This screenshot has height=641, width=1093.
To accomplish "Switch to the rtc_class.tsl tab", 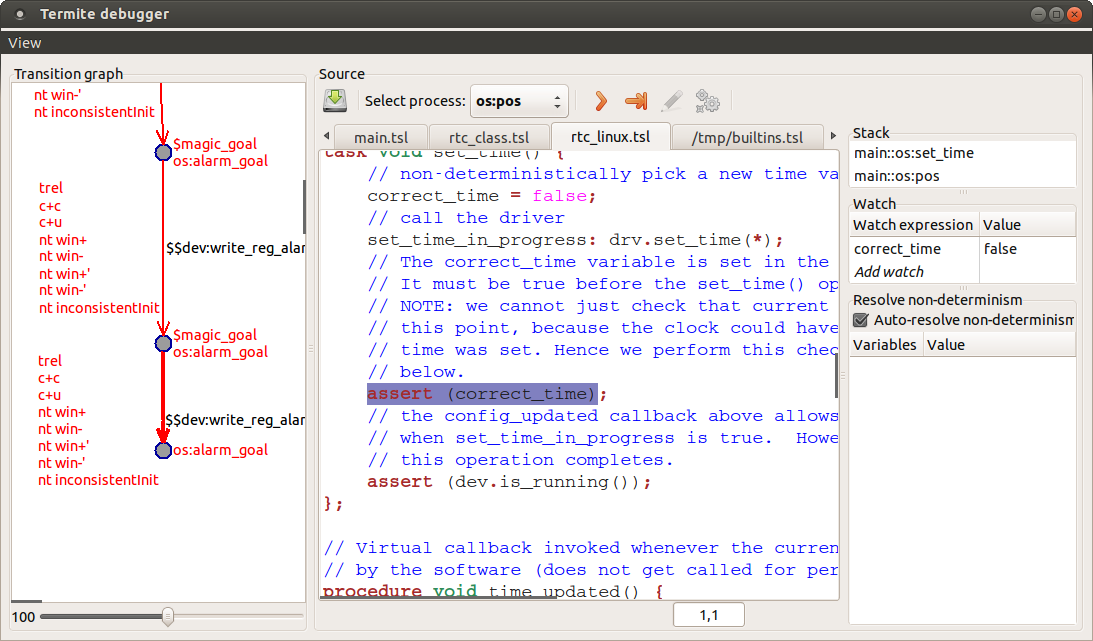I will pos(489,137).
